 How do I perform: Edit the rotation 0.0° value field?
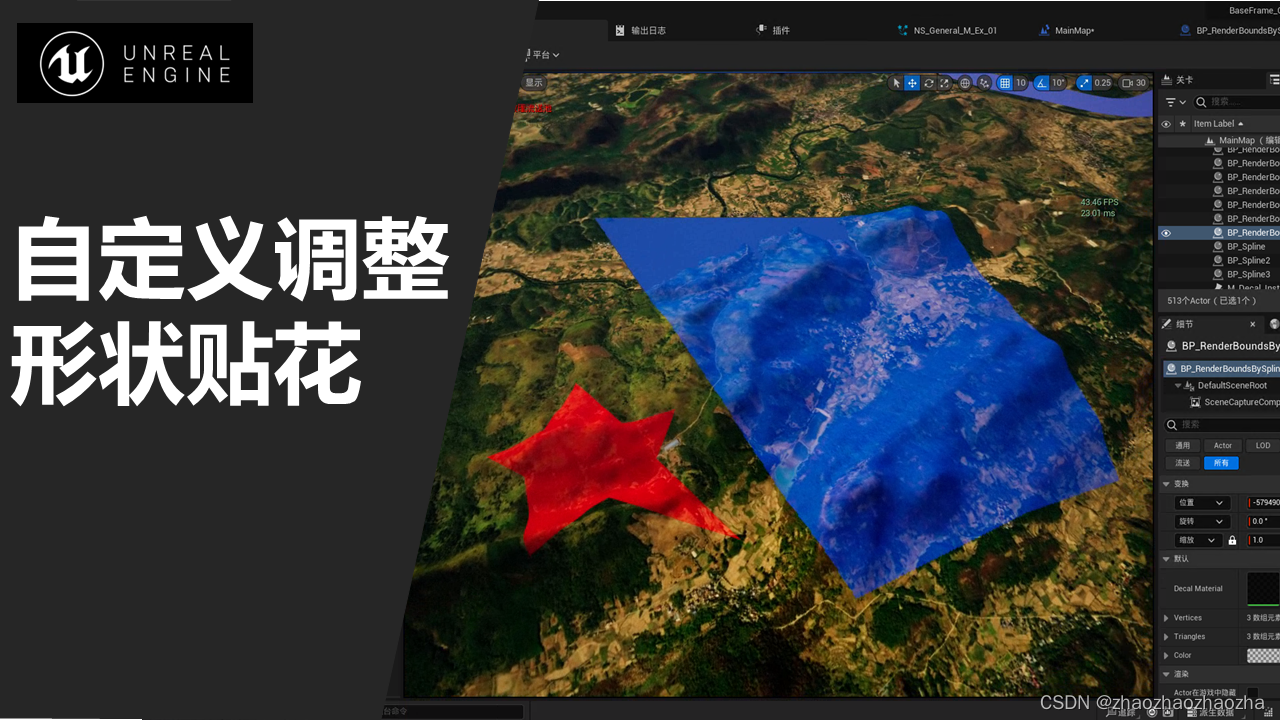tap(1264, 521)
